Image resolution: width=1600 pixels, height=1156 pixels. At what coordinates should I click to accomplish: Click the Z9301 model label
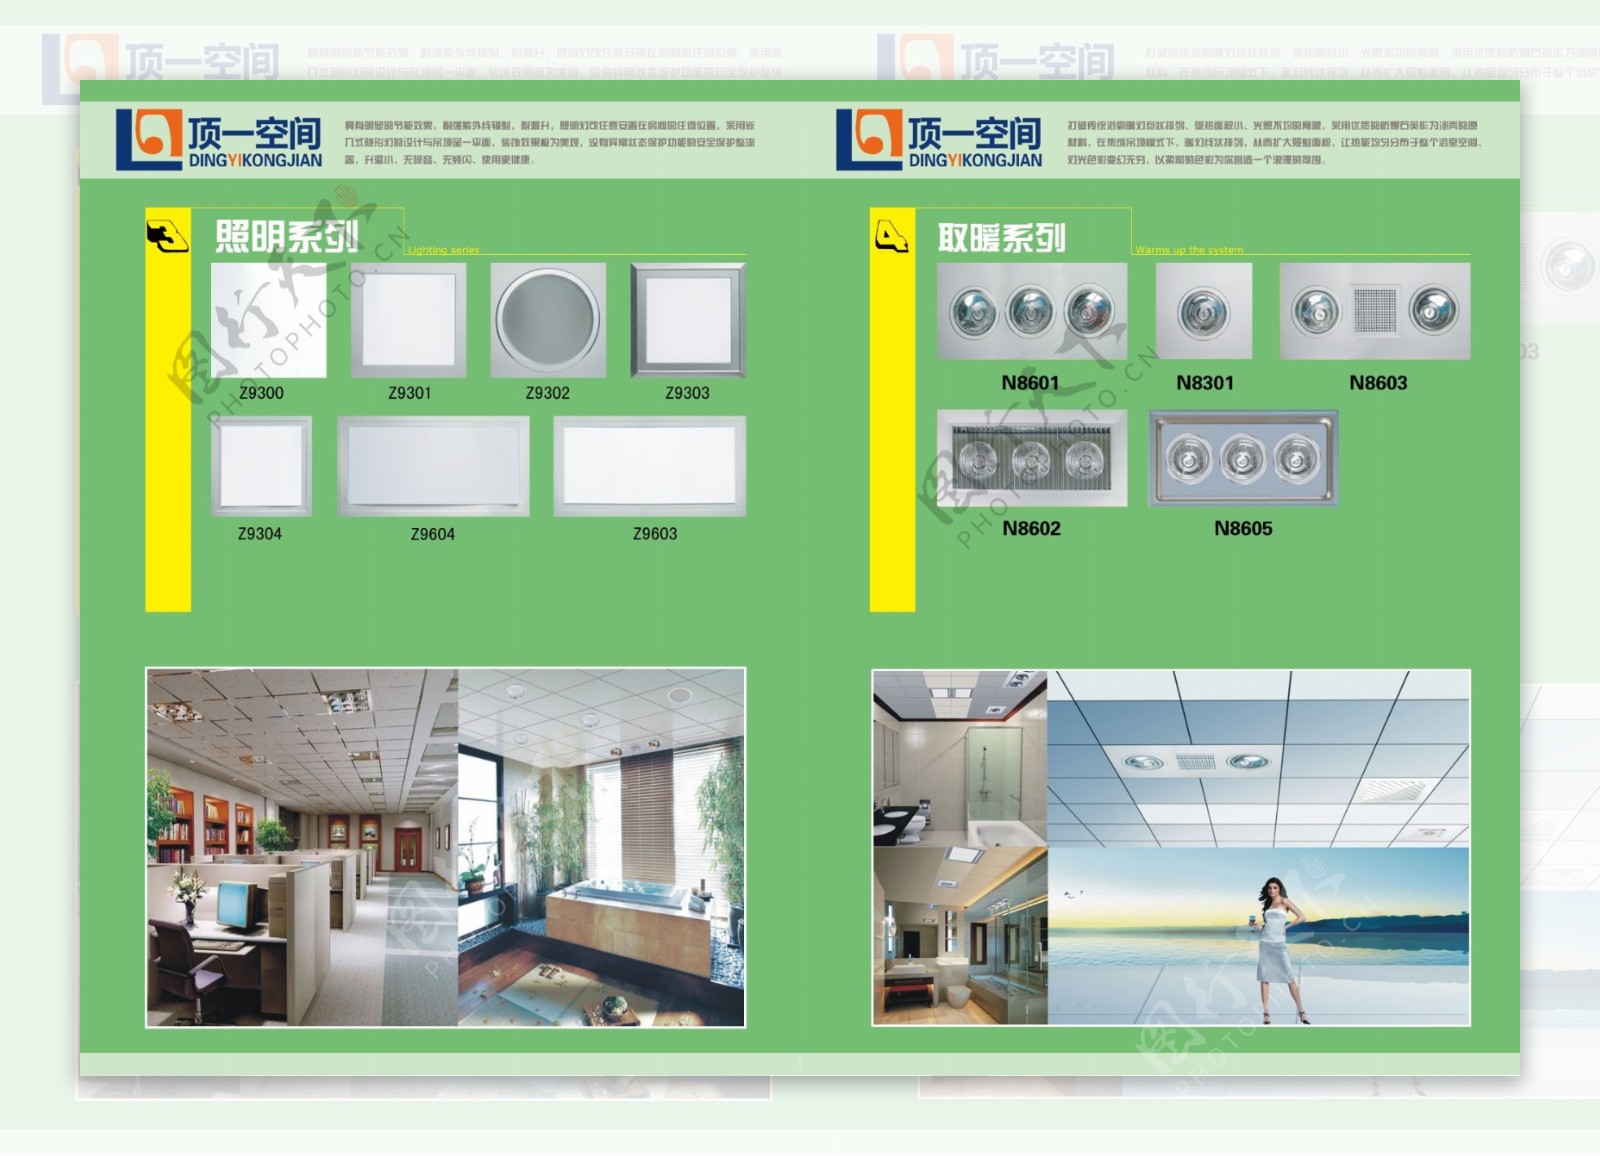click(409, 393)
